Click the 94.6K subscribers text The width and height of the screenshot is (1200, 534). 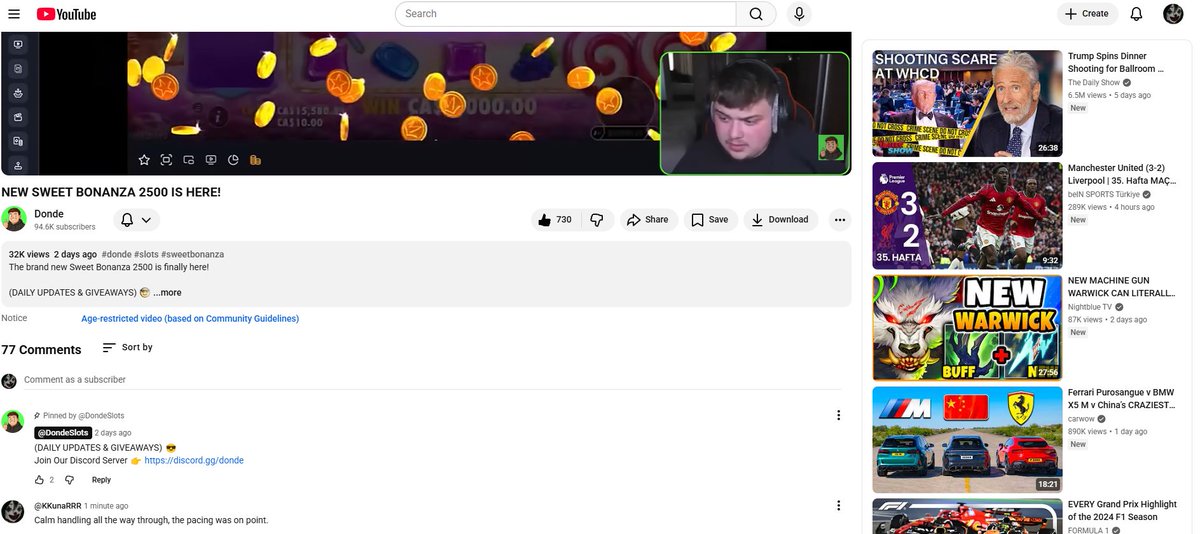(x=65, y=227)
